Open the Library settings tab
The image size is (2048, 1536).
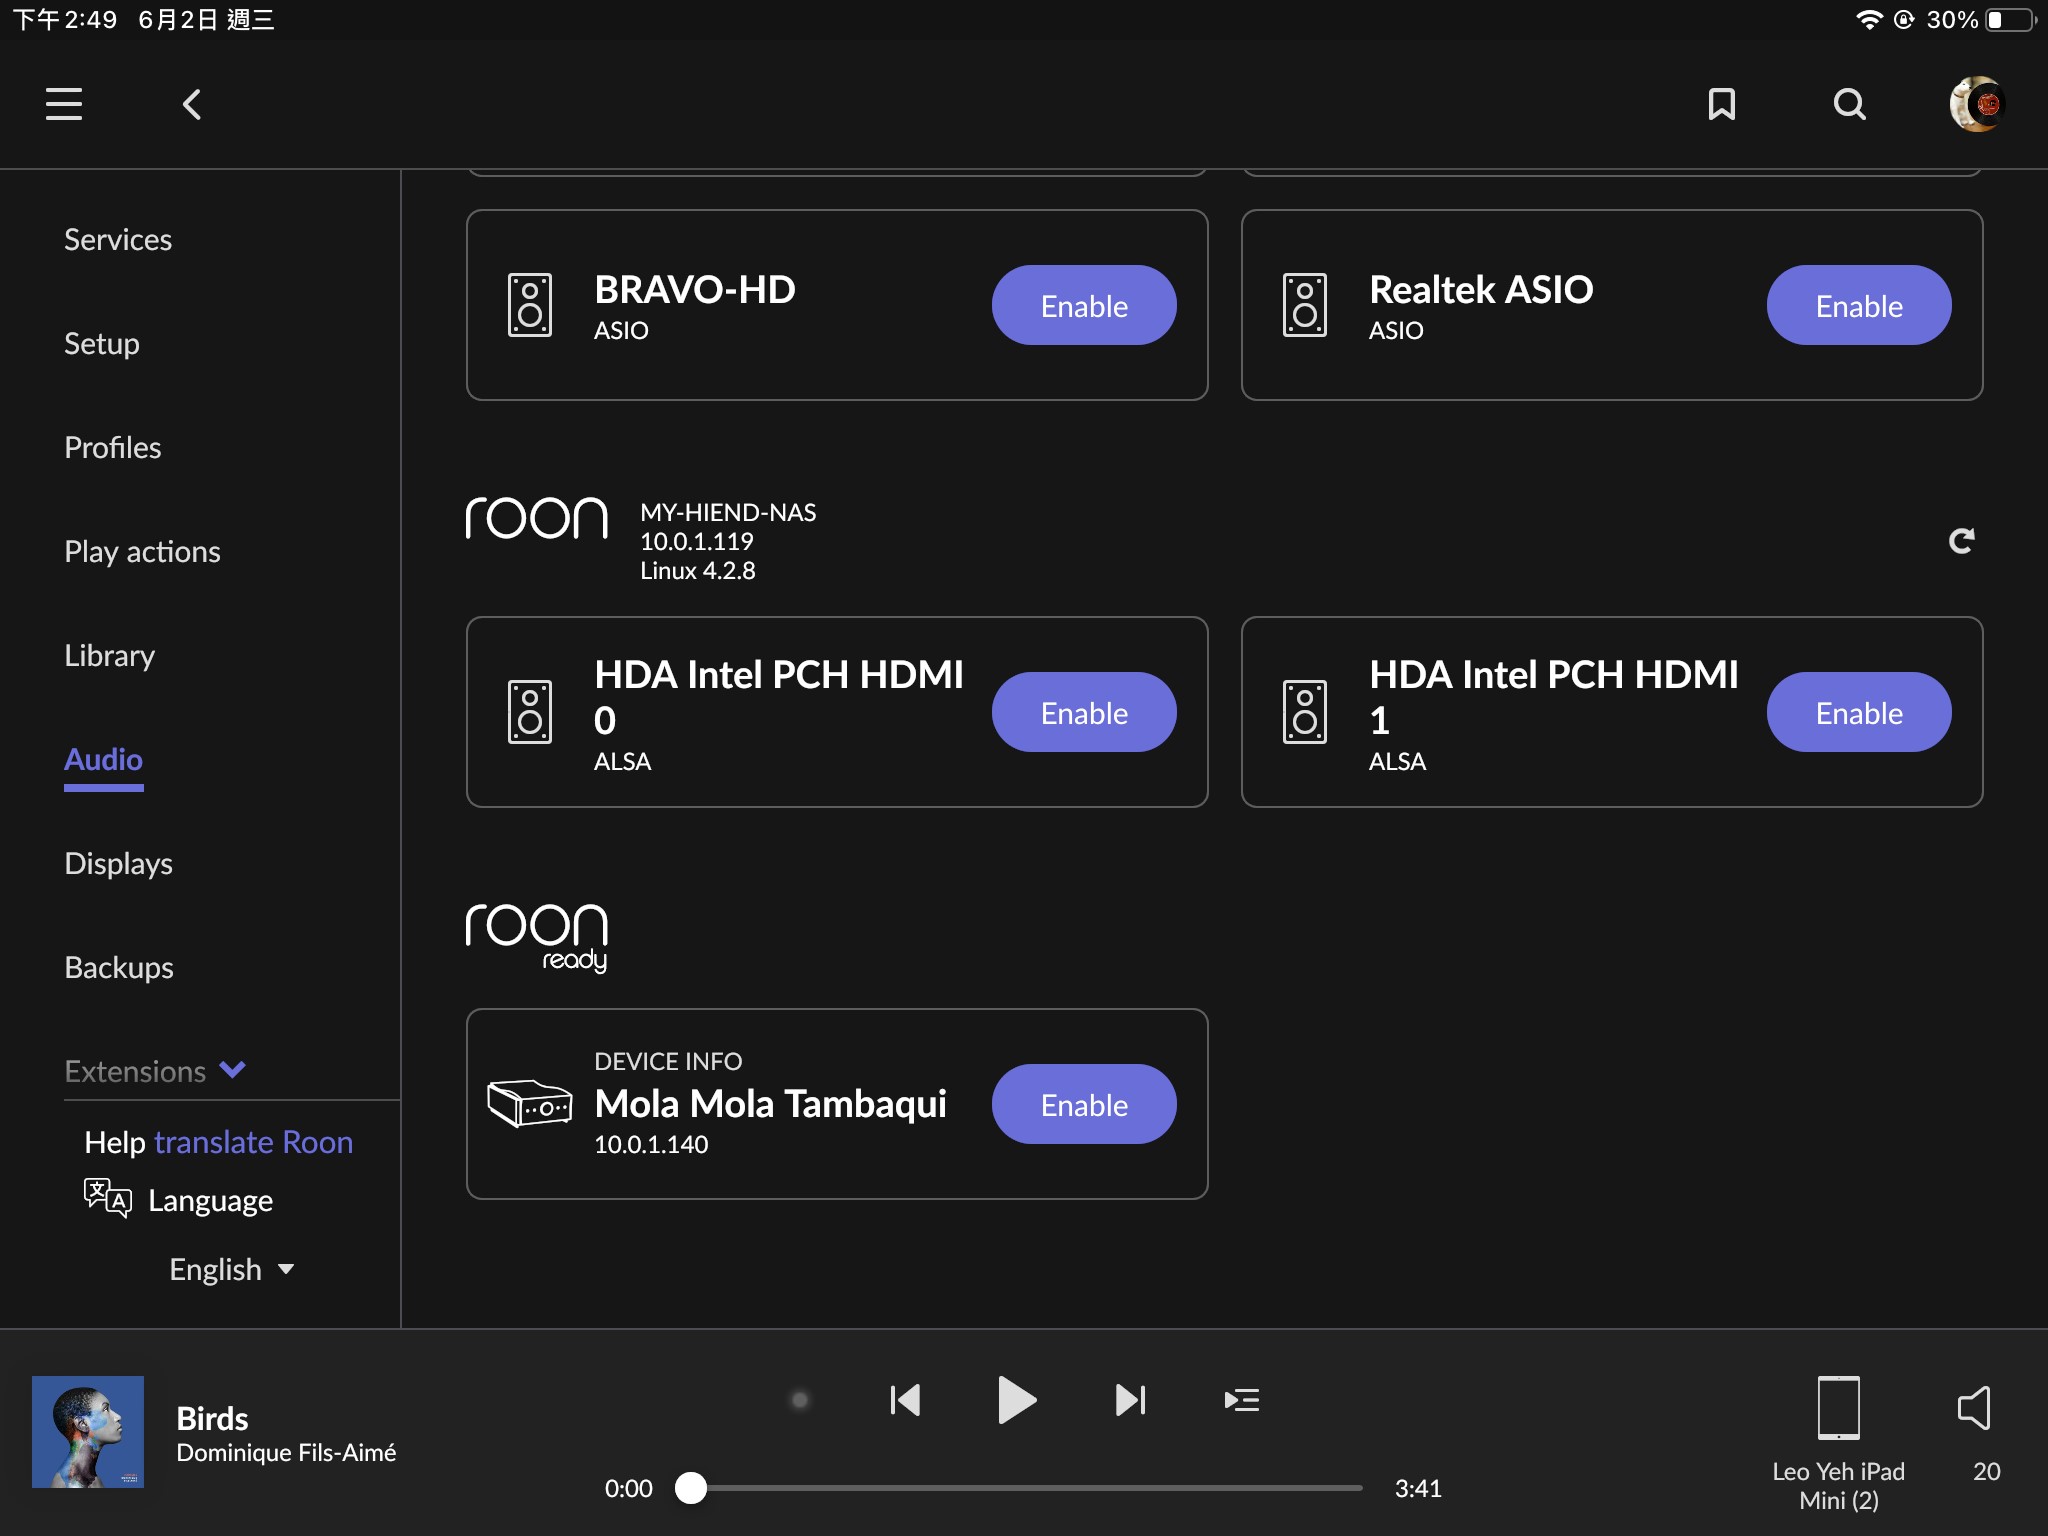pos(110,656)
